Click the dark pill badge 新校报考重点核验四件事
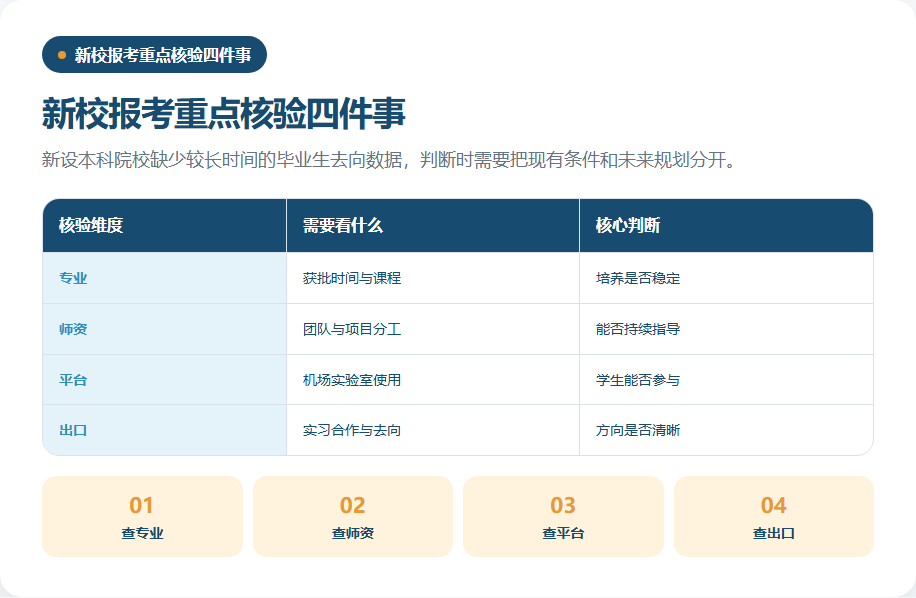The image size is (916, 598). point(154,55)
